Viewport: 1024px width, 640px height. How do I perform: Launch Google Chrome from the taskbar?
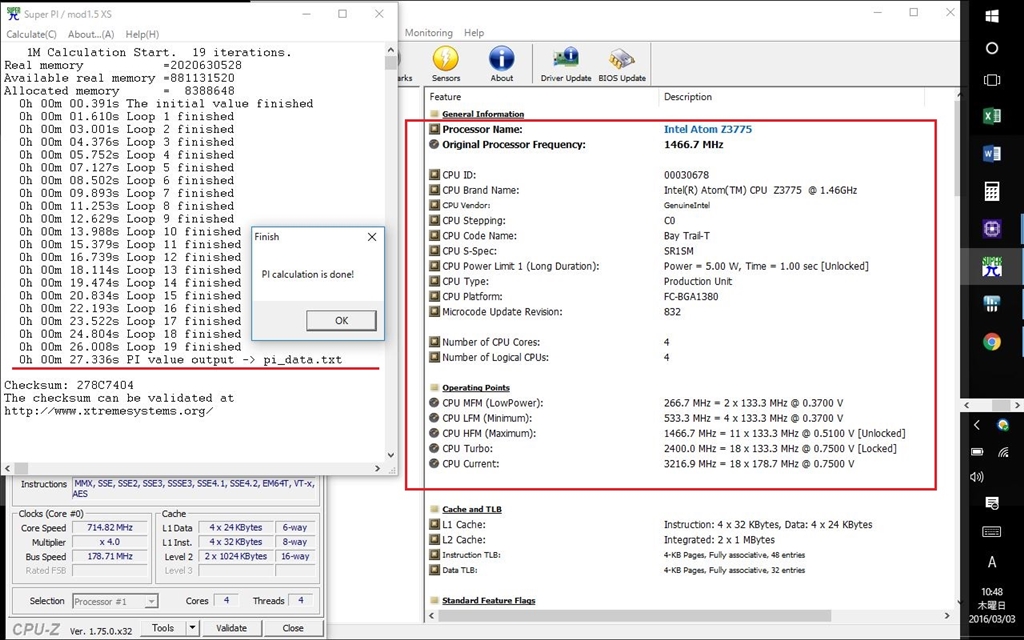992,341
